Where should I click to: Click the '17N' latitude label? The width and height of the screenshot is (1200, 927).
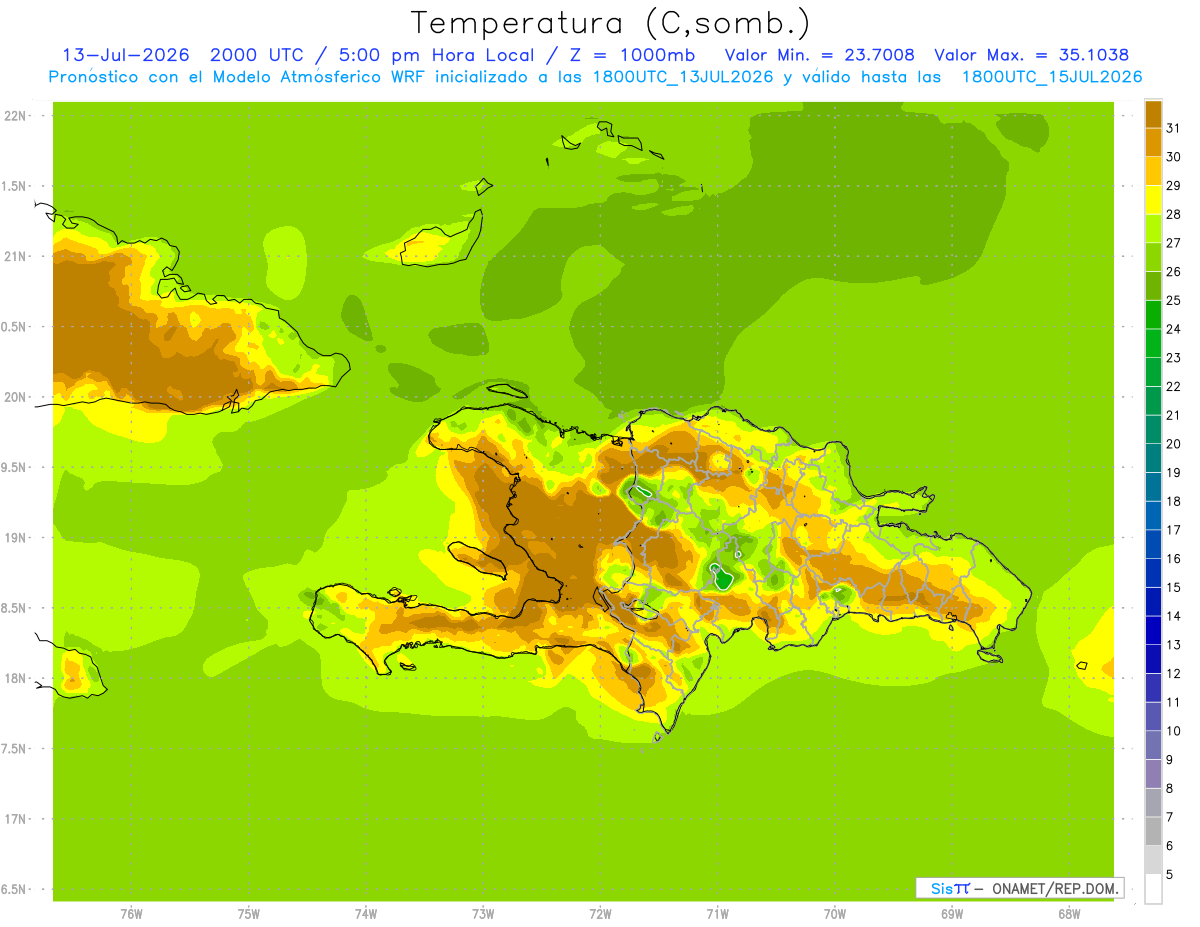click(x=15, y=819)
